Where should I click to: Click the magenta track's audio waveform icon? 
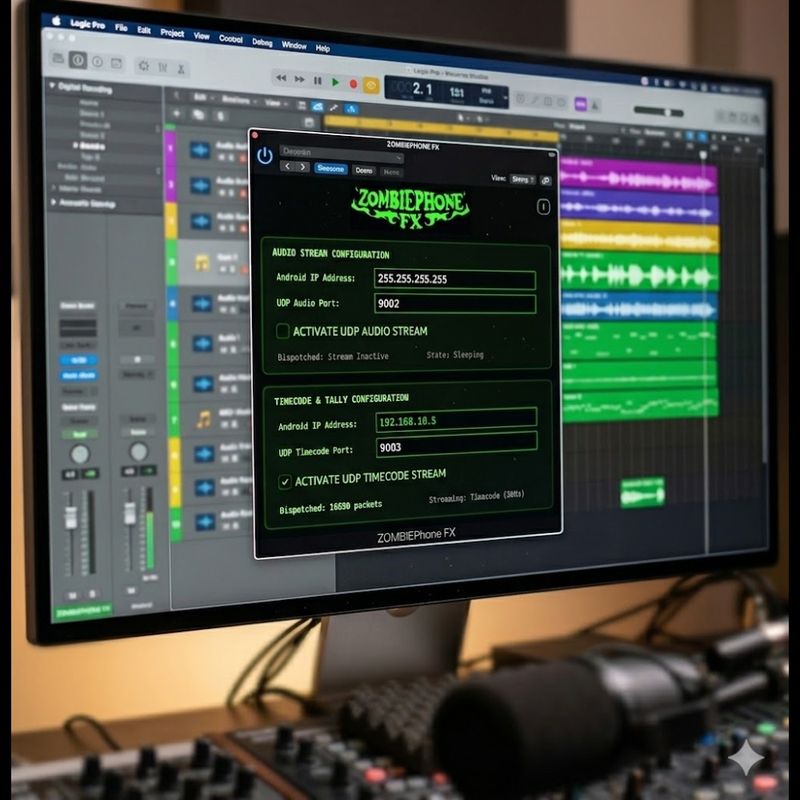(199, 150)
